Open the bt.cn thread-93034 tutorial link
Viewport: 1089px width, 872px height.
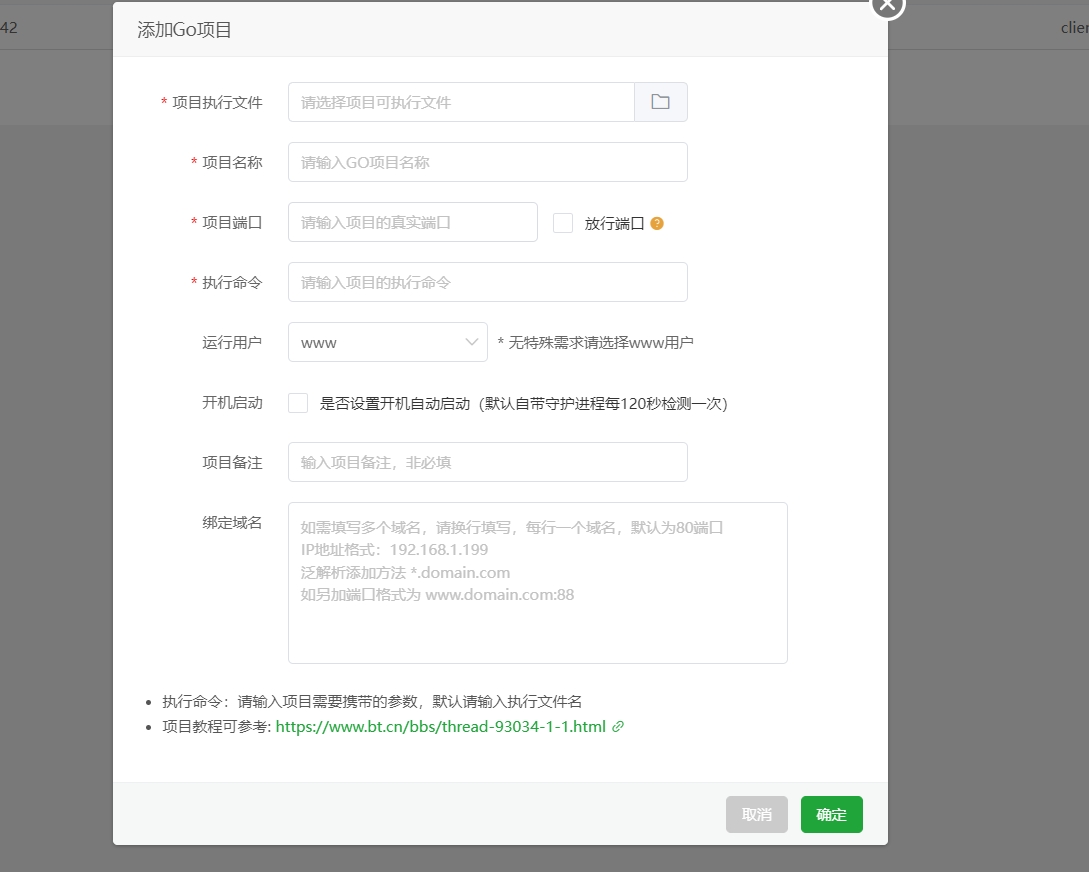point(440,726)
